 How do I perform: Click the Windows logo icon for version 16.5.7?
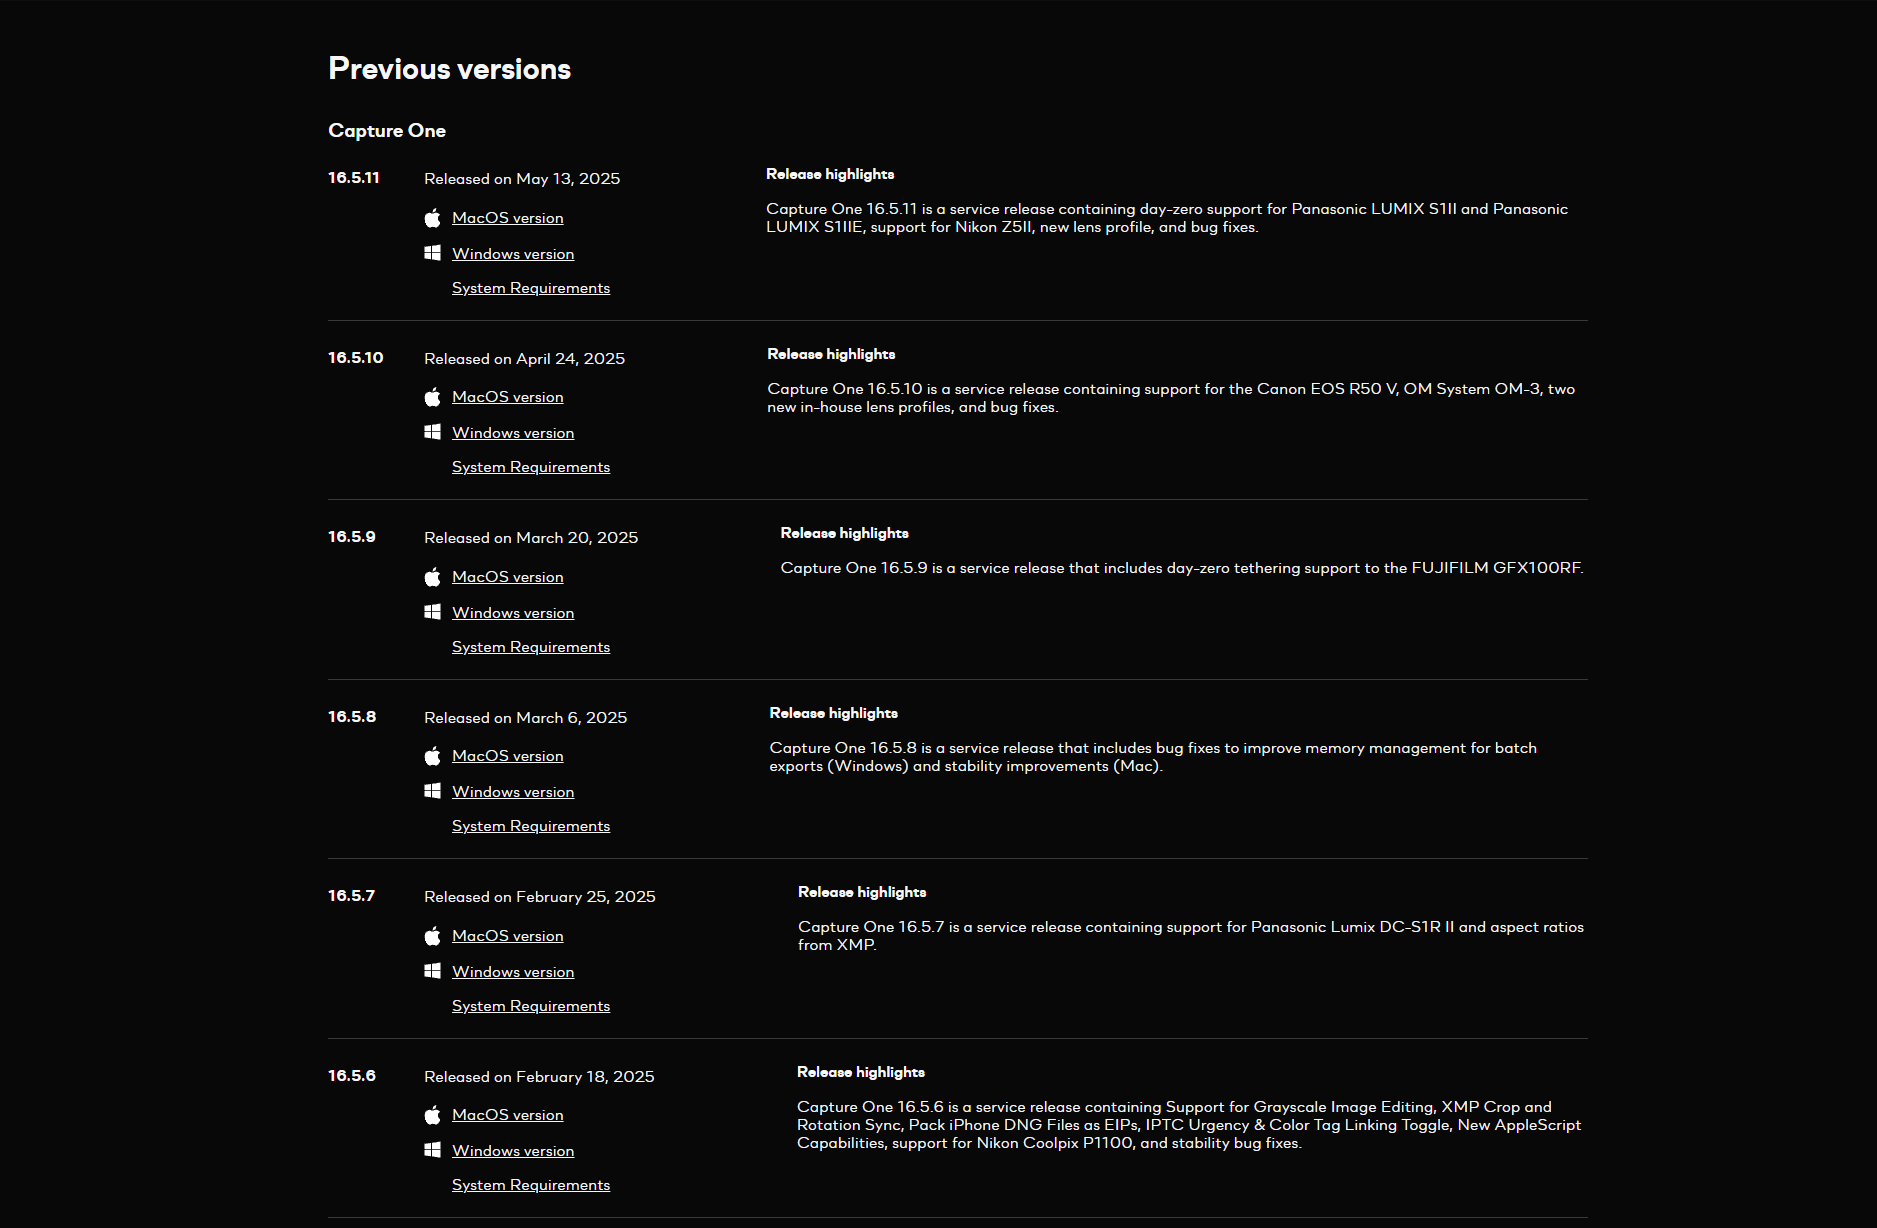(432, 971)
